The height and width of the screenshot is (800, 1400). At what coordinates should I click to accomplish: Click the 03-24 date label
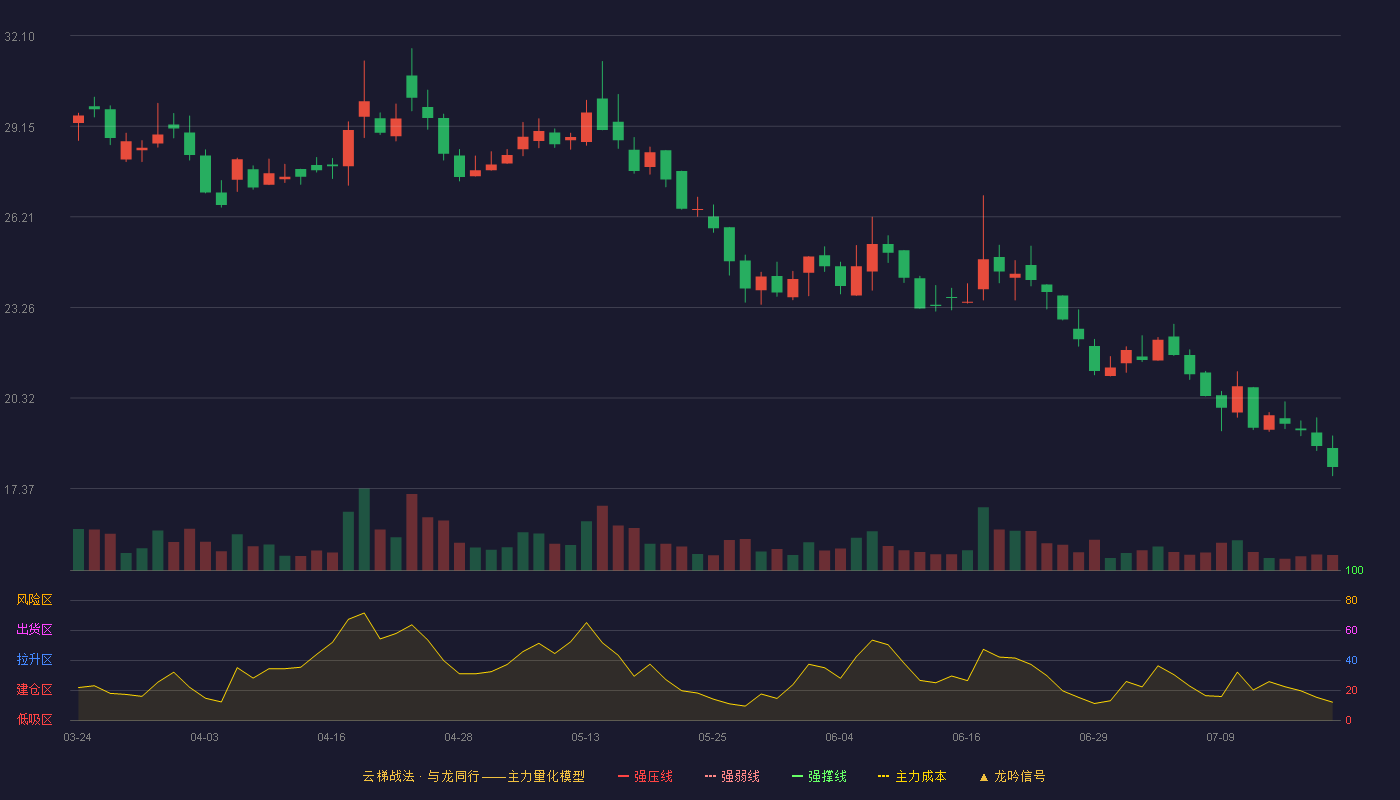click(x=78, y=737)
